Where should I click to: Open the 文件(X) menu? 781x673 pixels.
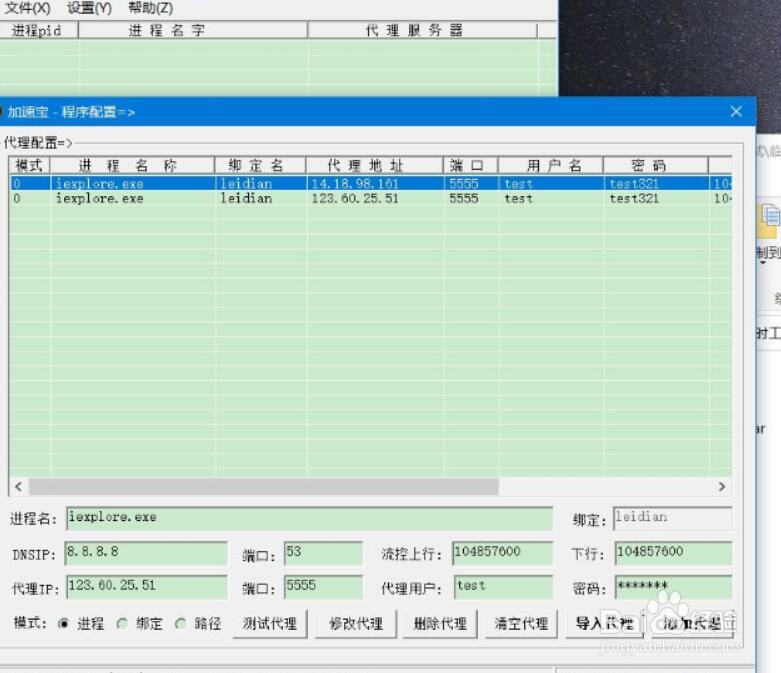point(27,8)
